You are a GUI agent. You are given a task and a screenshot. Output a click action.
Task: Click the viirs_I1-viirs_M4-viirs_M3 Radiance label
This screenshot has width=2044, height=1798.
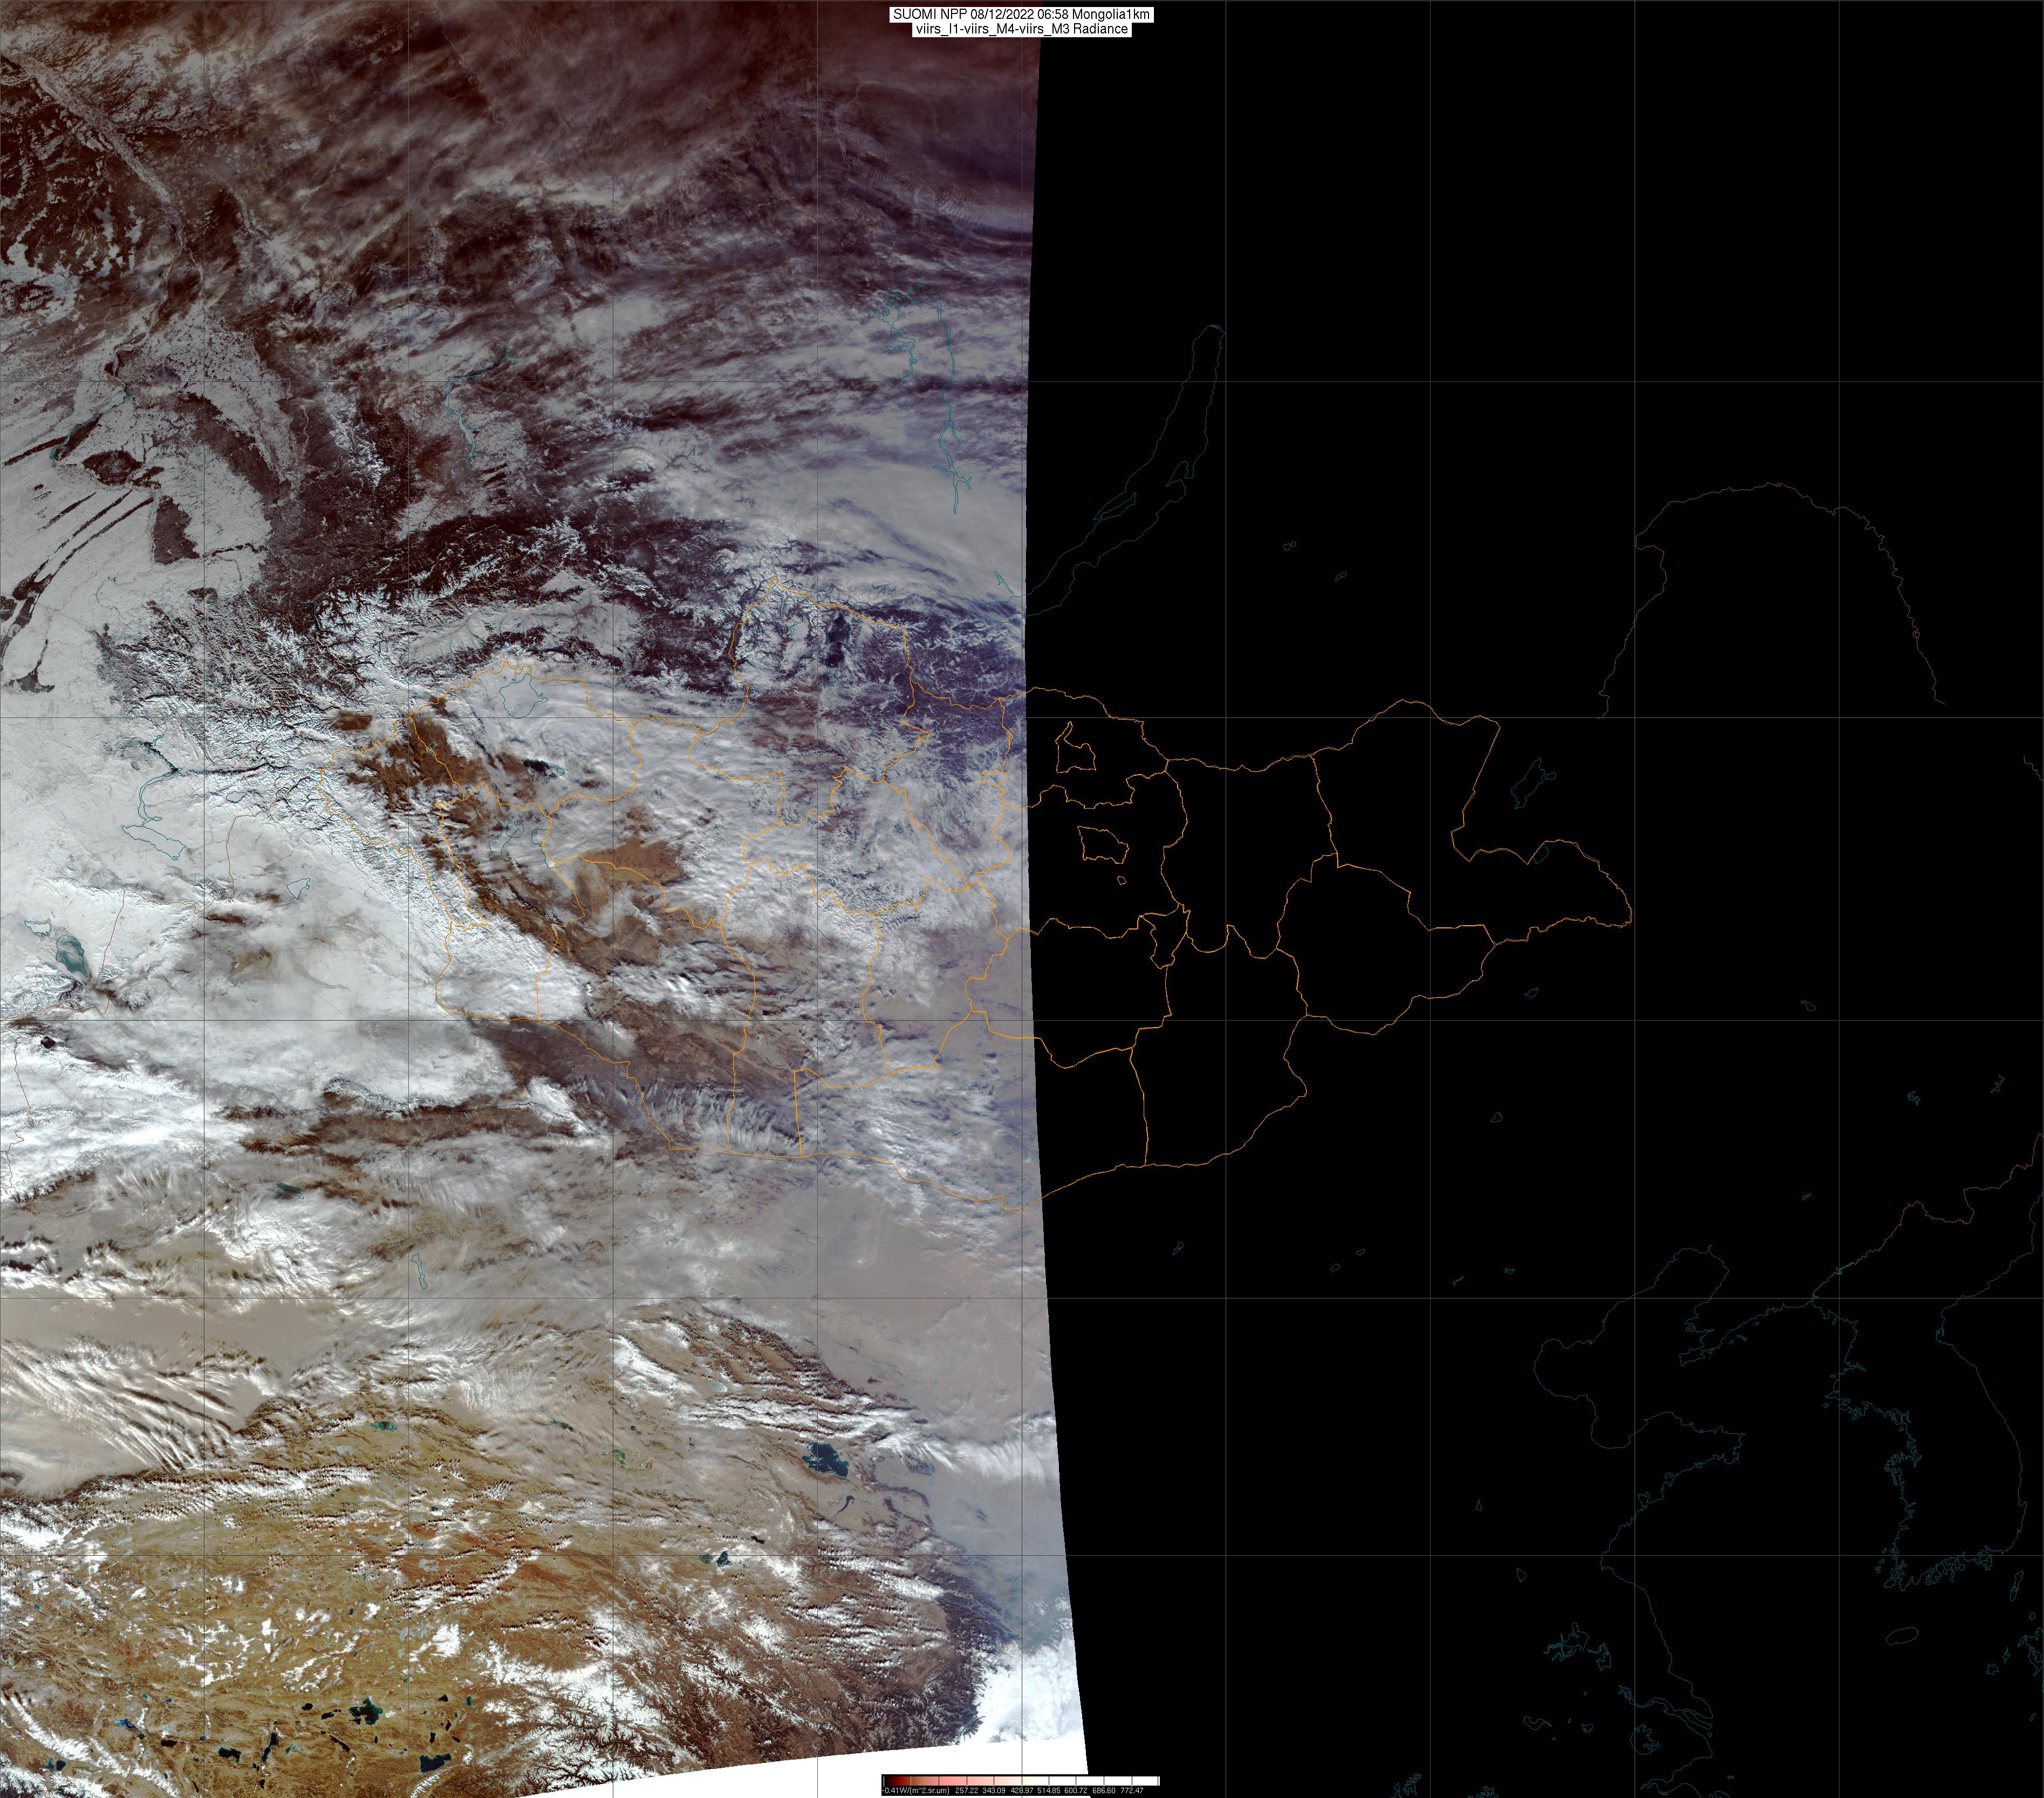pos(1020,29)
